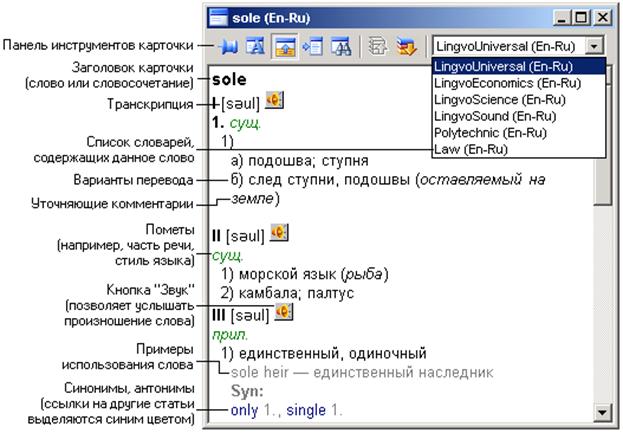623x433 pixels.
Task: Click the greyed previous dictionary card icon
Action: point(377,46)
